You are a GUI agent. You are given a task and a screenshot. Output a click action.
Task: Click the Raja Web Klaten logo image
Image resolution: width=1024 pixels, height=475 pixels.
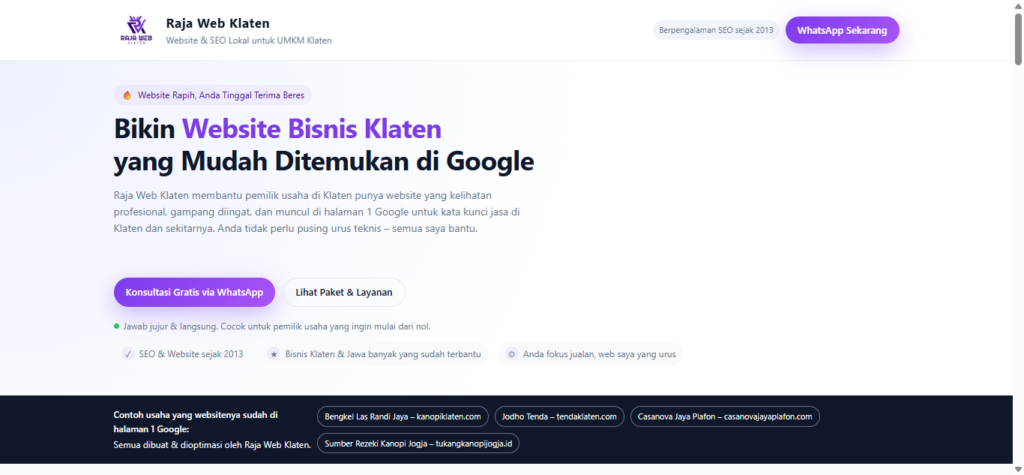(x=136, y=30)
